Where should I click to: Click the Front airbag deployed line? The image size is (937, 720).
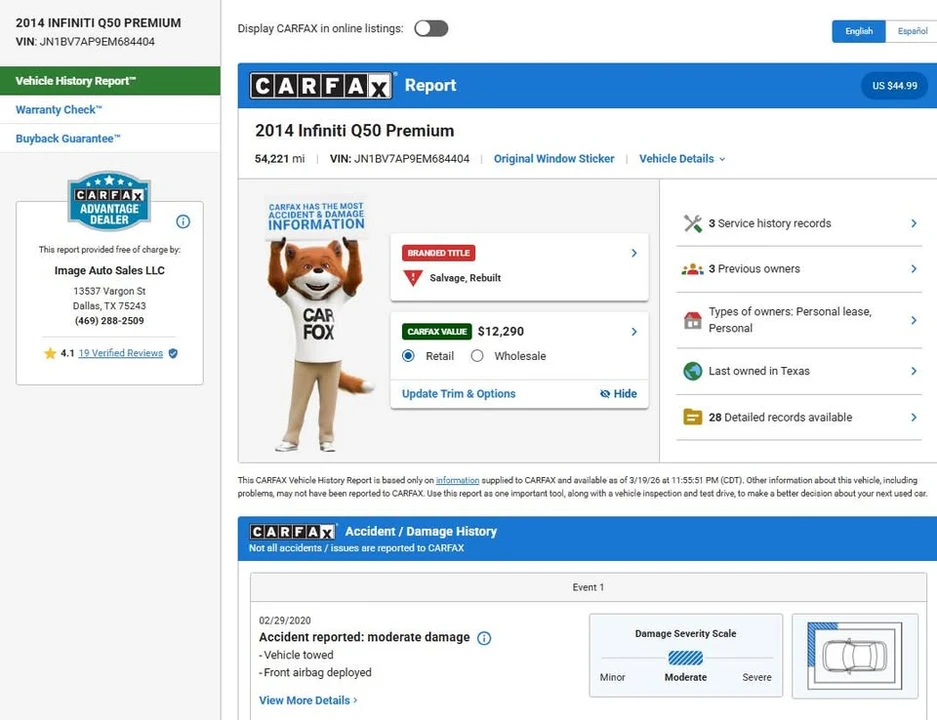click(x=315, y=673)
